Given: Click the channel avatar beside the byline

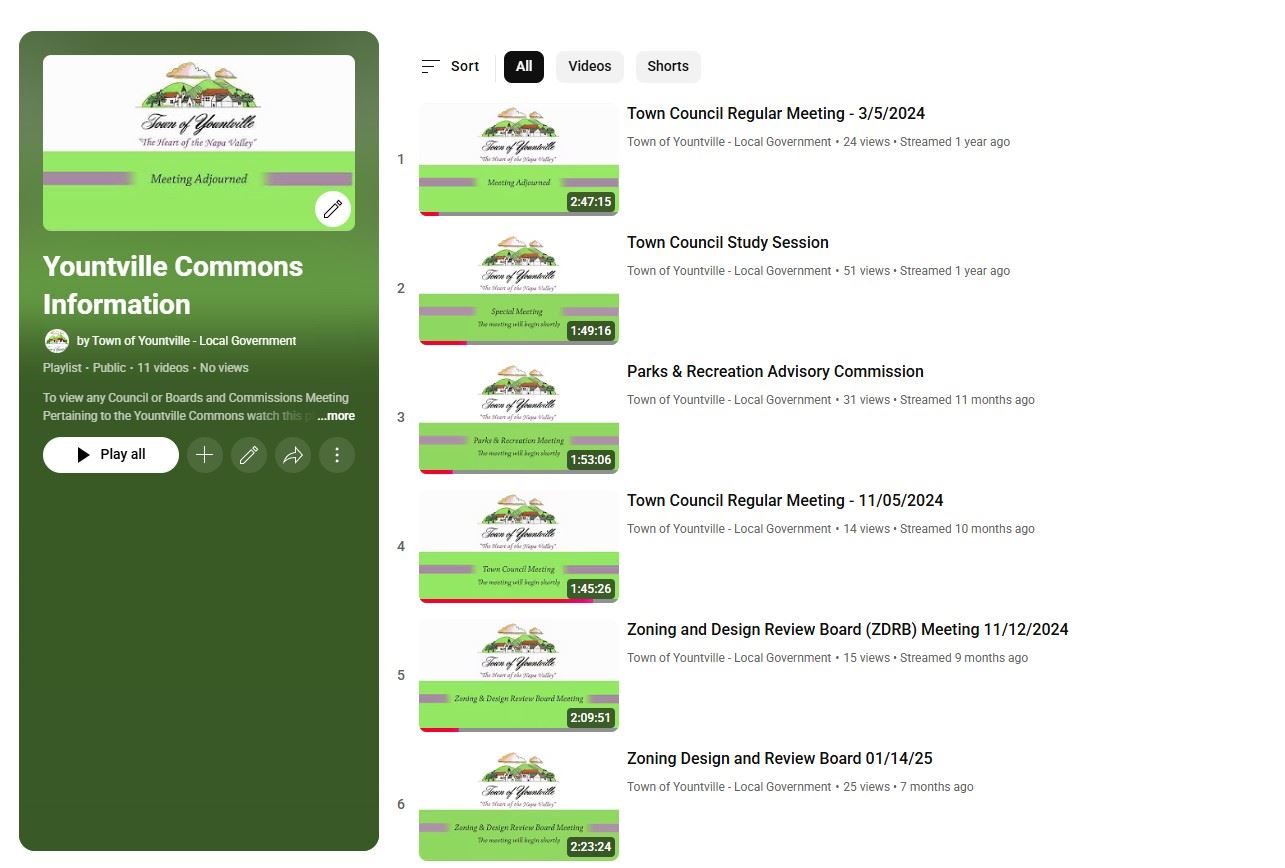Looking at the screenshot, I should 57,341.
